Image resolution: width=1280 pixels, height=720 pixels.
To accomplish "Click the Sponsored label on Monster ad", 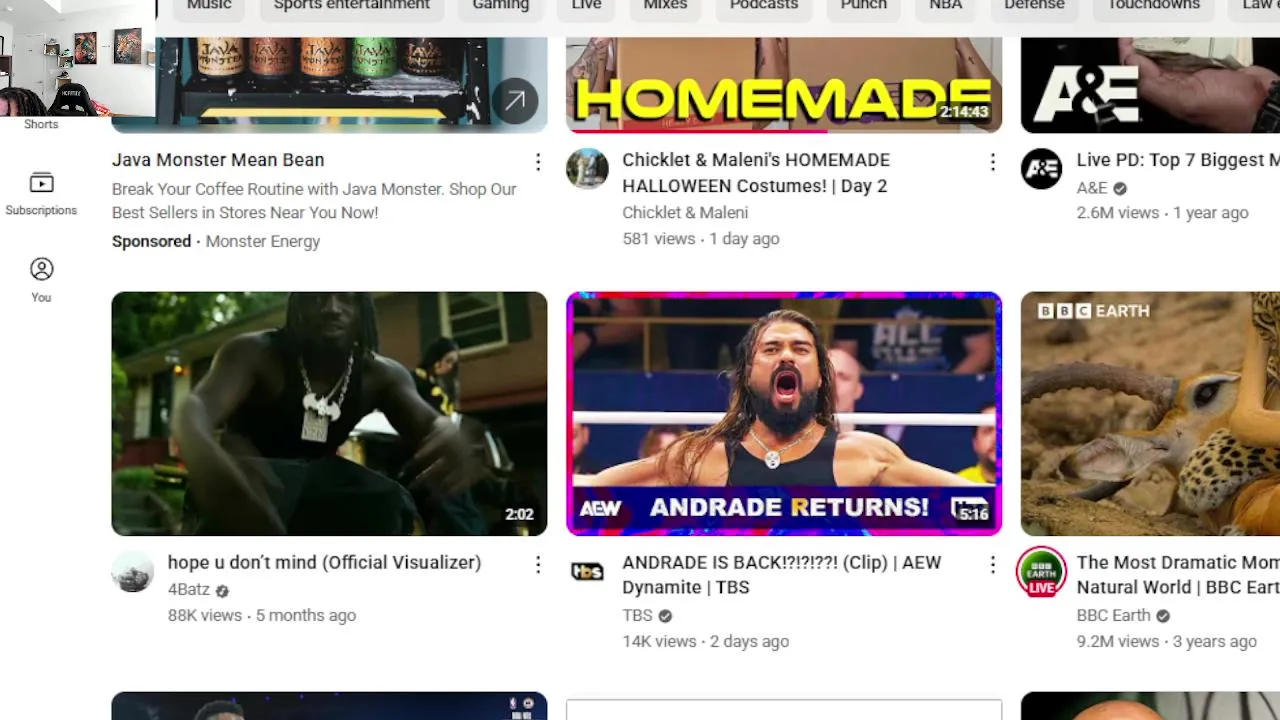I will [x=151, y=241].
